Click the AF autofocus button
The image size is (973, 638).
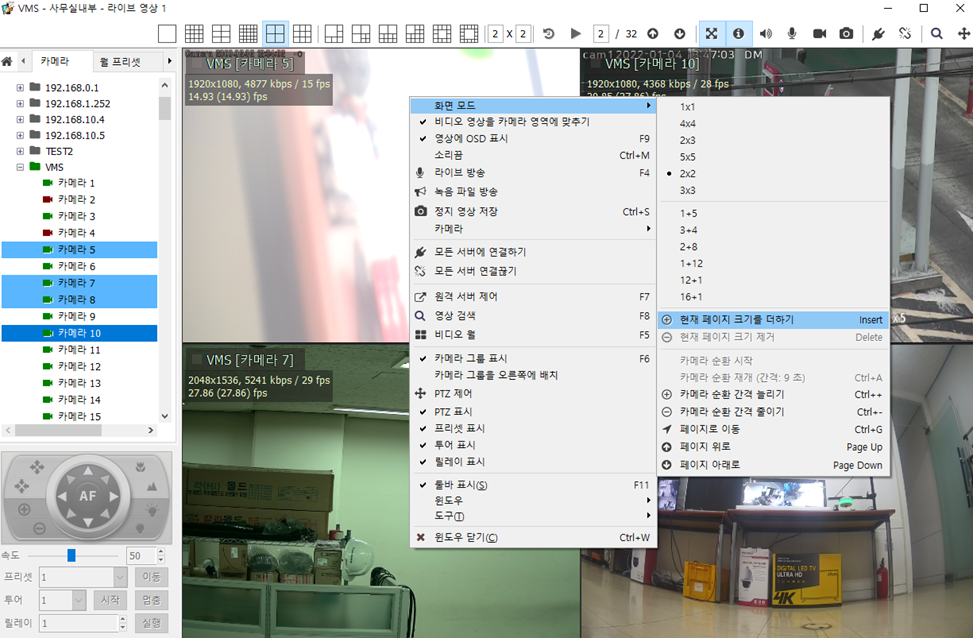pos(89,495)
